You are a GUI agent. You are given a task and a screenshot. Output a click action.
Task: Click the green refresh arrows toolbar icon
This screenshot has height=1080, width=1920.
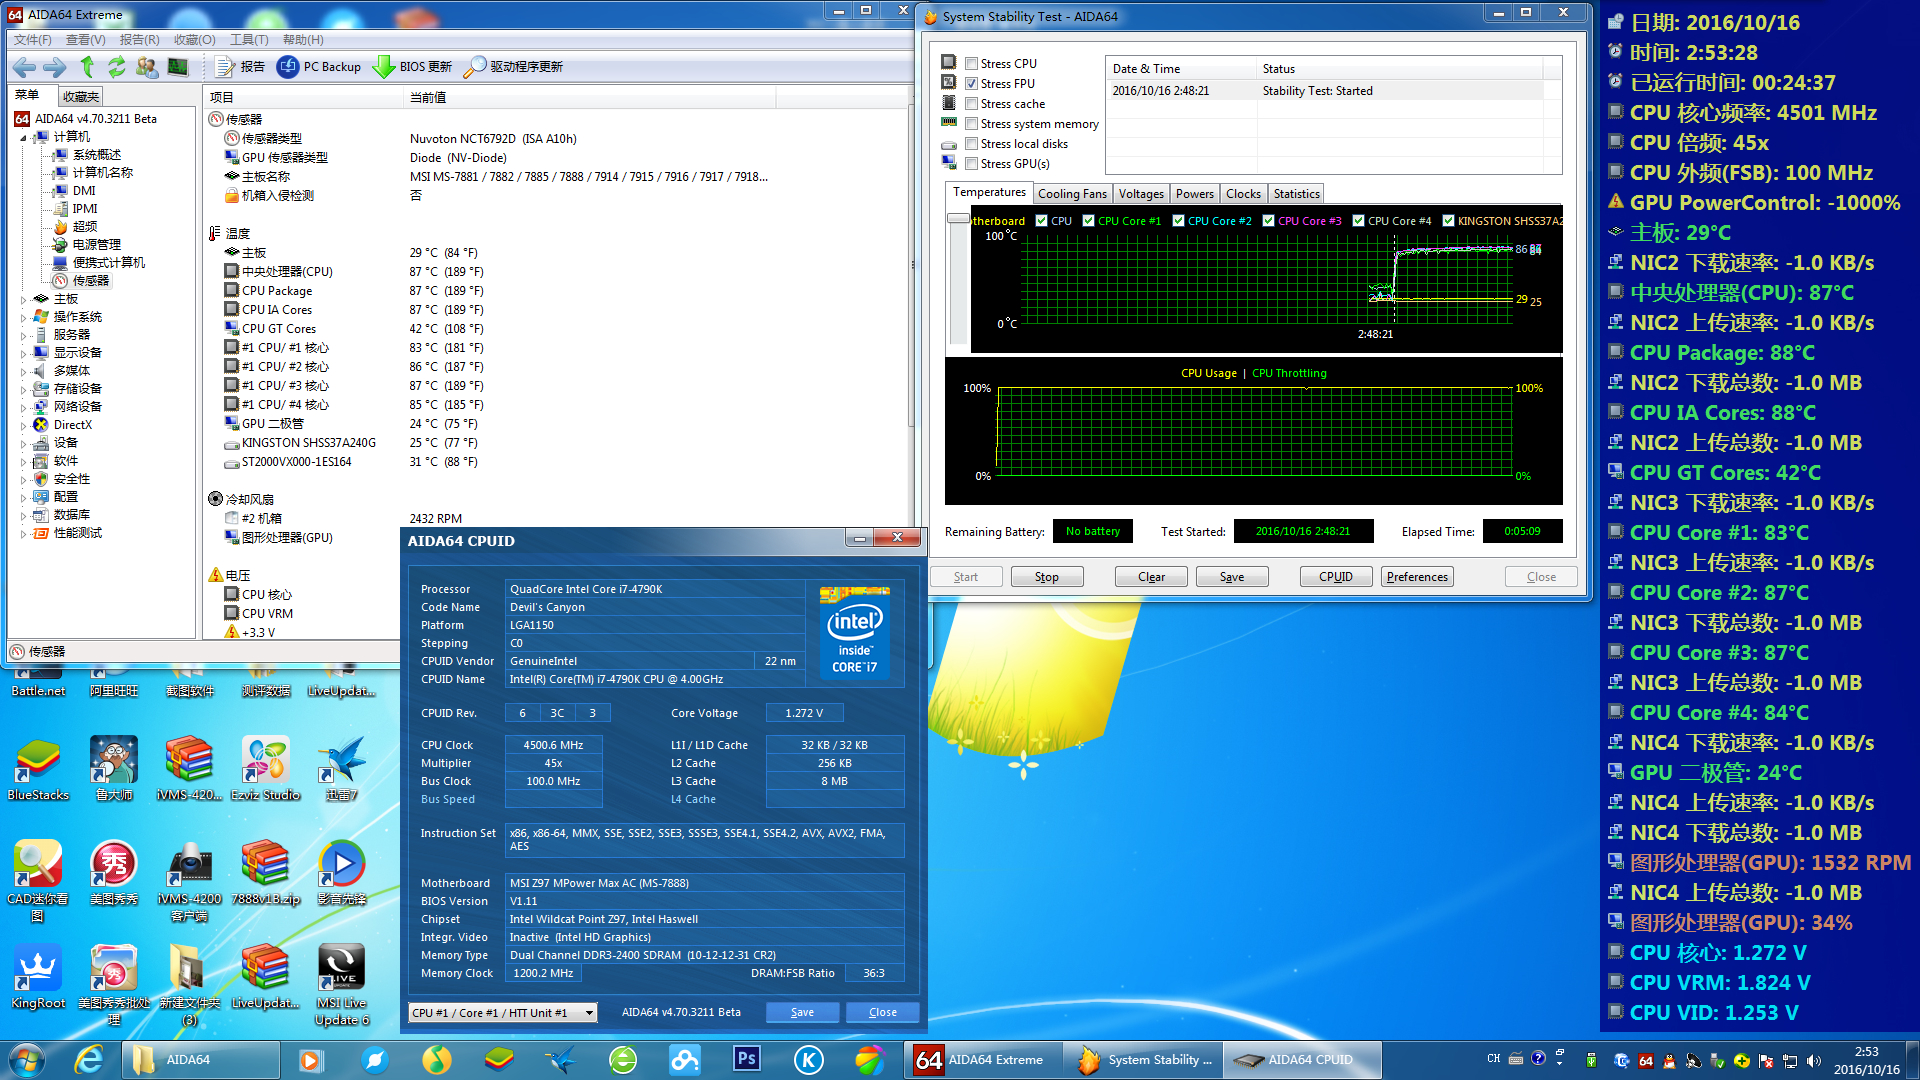coord(117,67)
